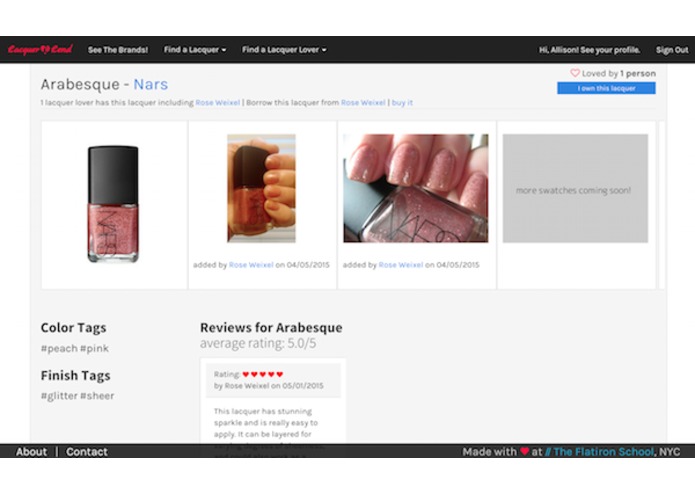The height and width of the screenshot is (494, 695).
Task: Click 'average rating: 5.0/5' text
Action: coord(258,343)
